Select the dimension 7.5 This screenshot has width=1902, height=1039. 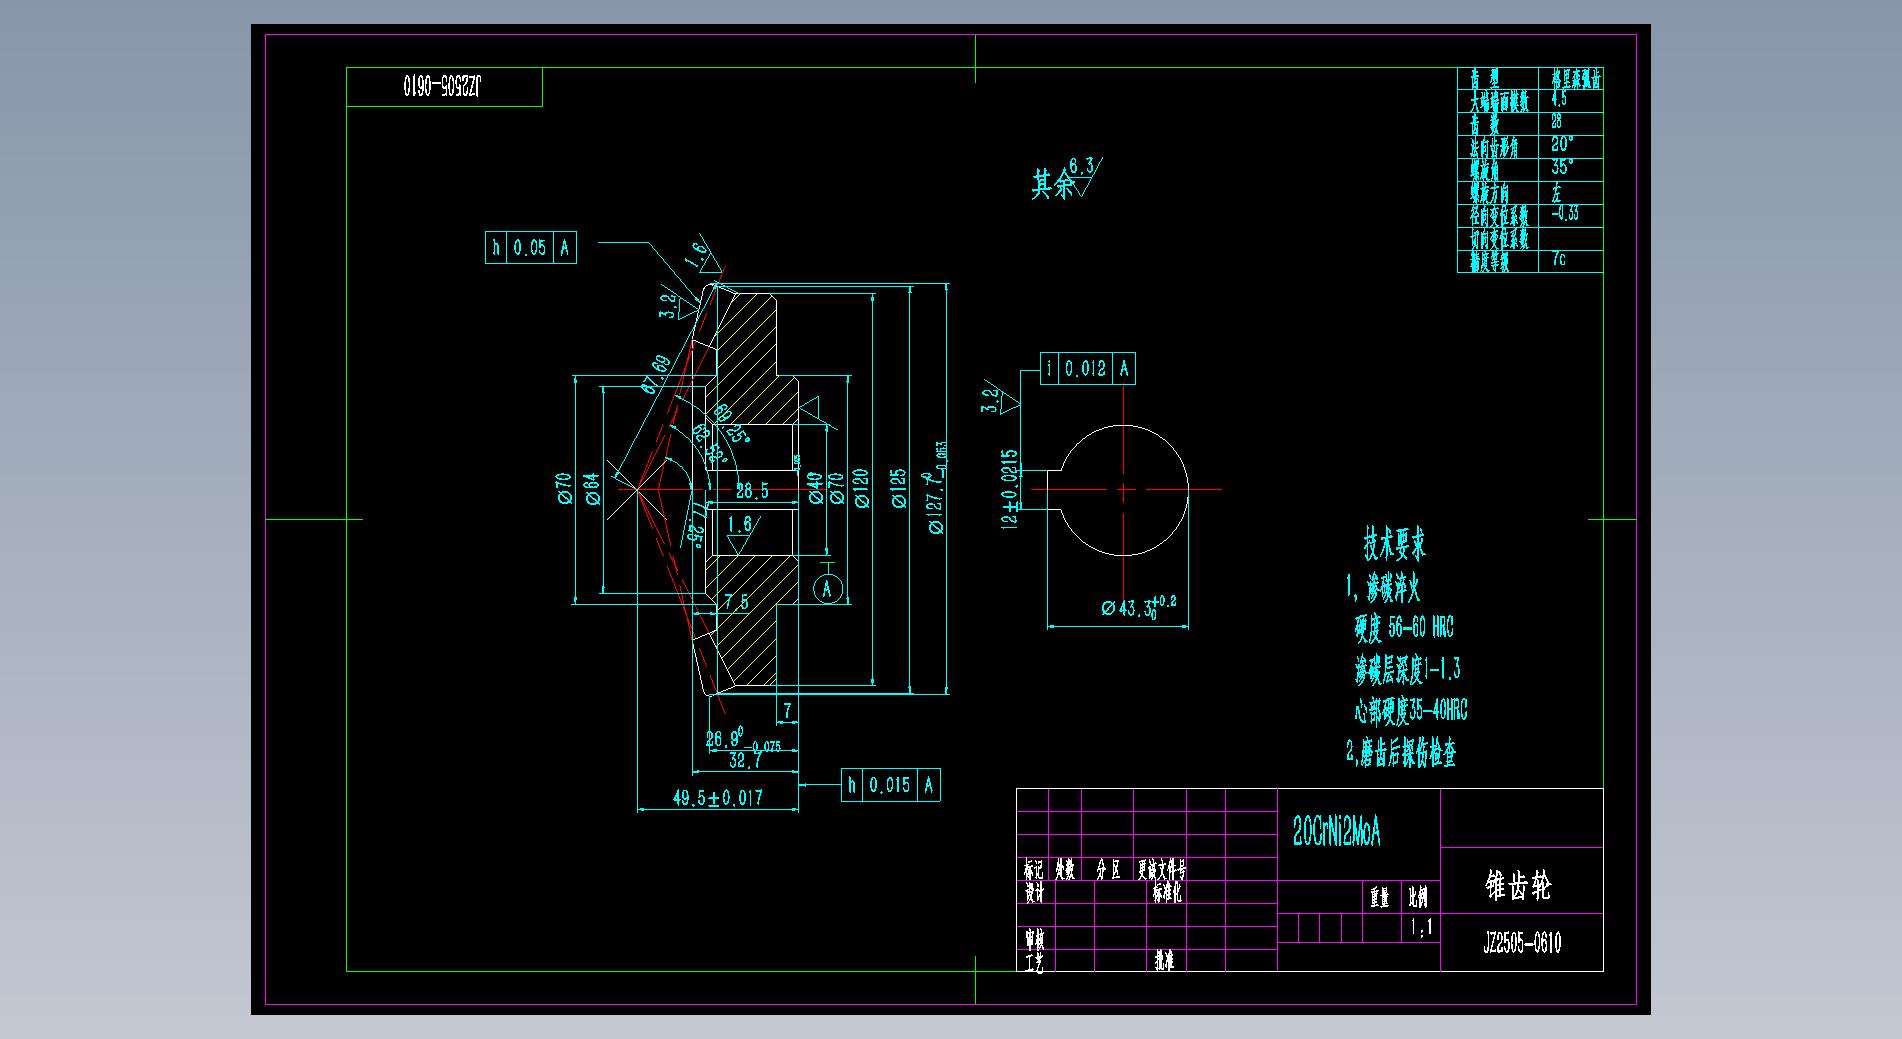[x=736, y=602]
